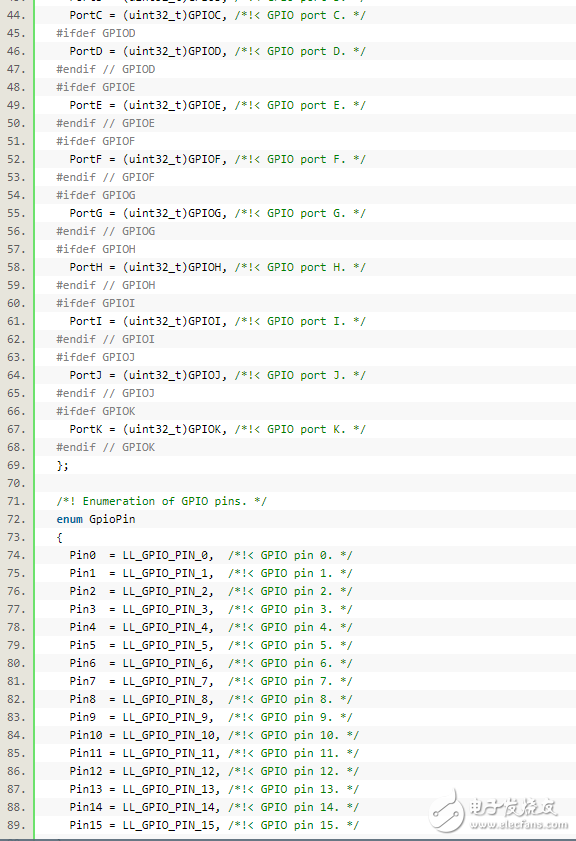576x841 pixels.
Task: Click the '#ifdef GPIOH' directive
Action: click(x=96, y=249)
